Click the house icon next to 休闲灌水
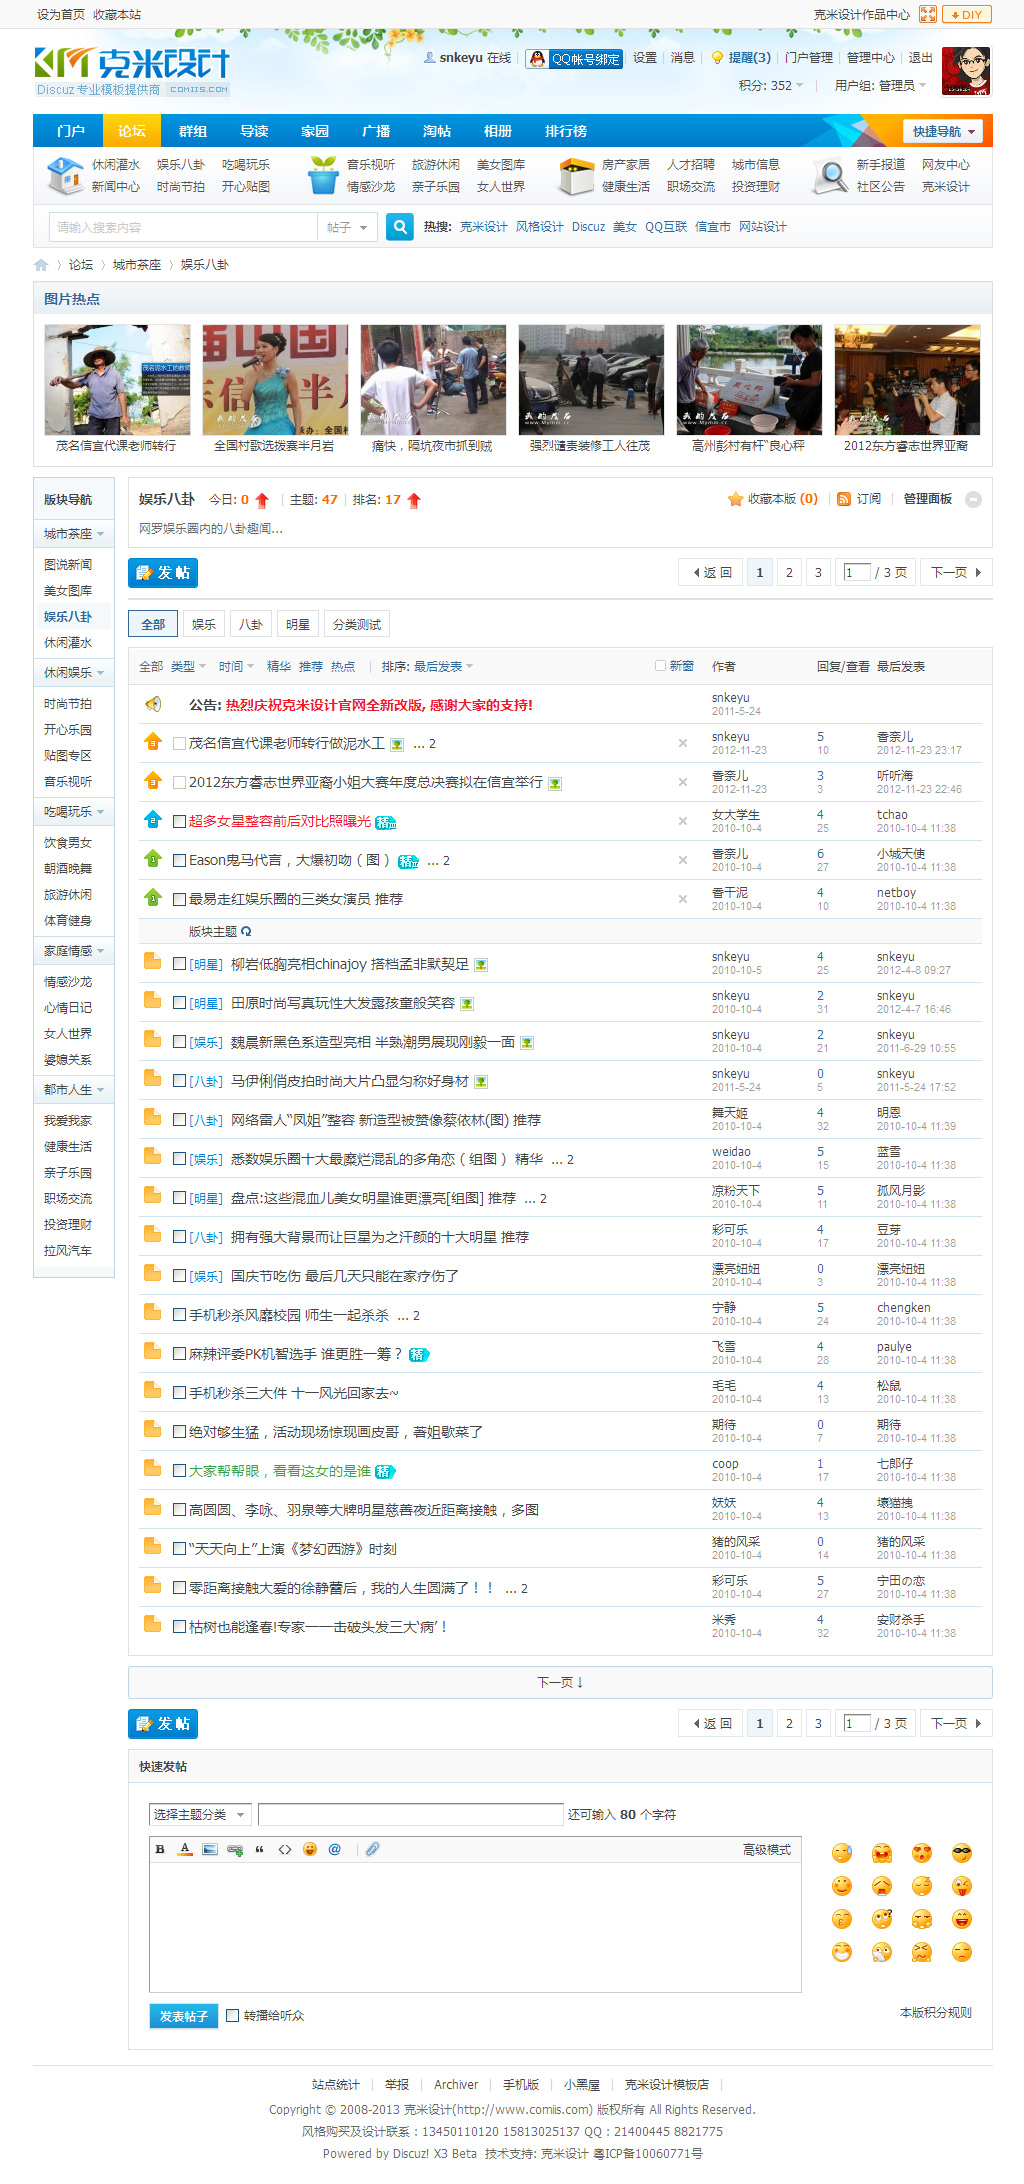This screenshot has width=1024, height=2184. (x=65, y=176)
